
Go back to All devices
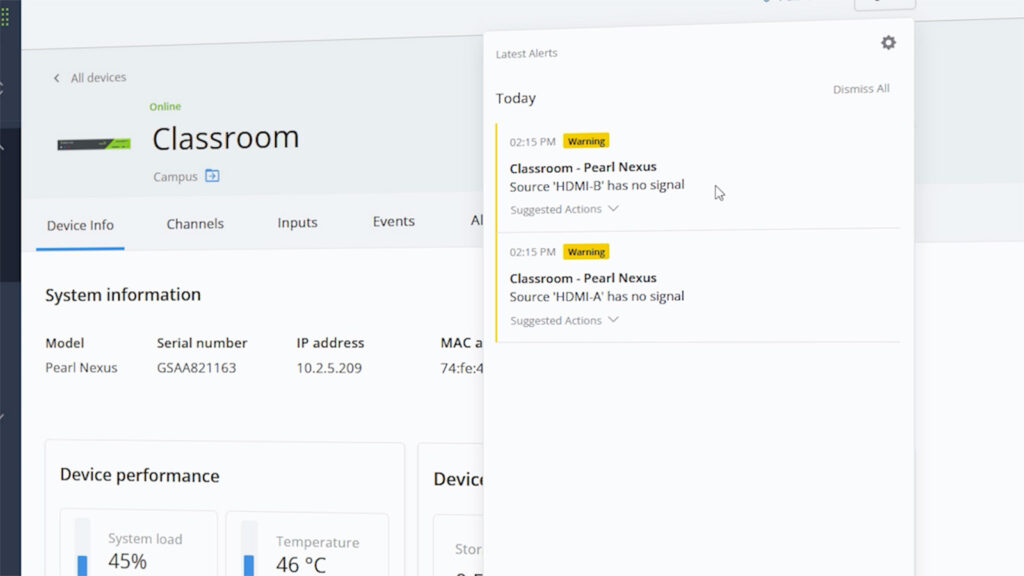(98, 78)
